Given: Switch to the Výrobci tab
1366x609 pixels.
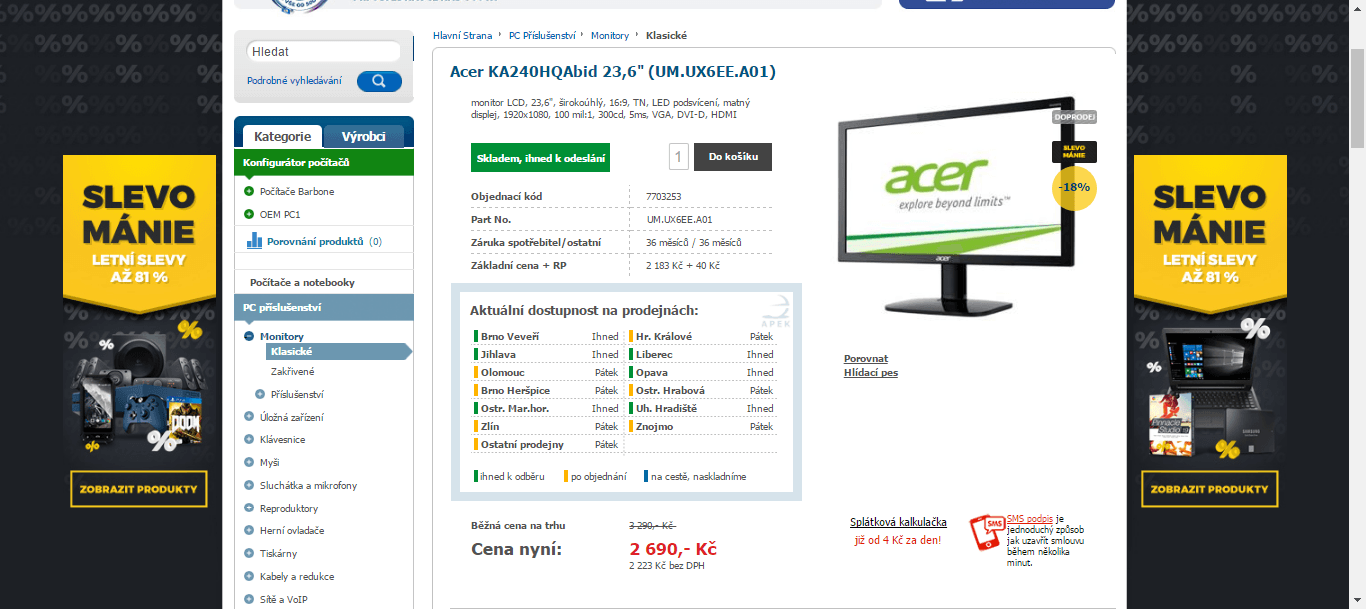Looking at the screenshot, I should [x=364, y=136].
